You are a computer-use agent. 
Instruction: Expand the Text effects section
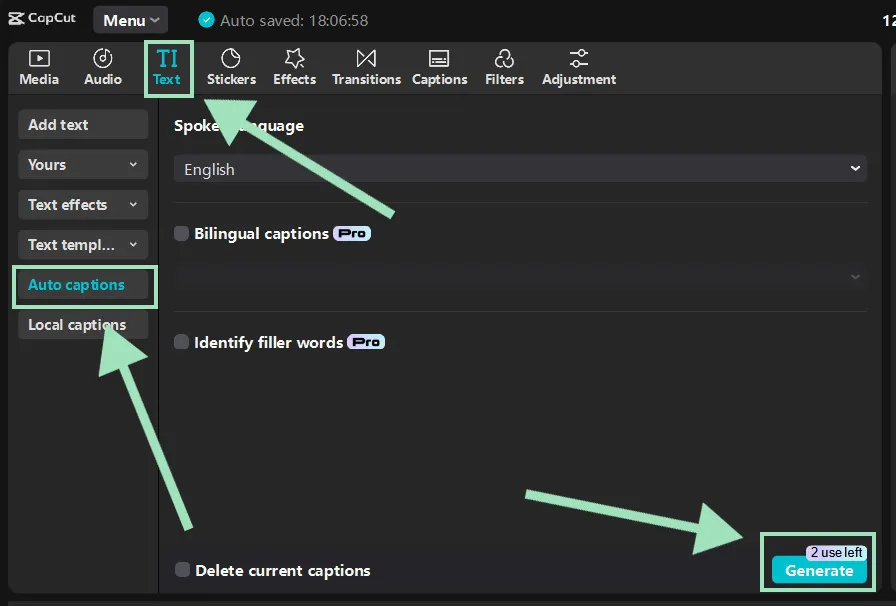(83, 205)
